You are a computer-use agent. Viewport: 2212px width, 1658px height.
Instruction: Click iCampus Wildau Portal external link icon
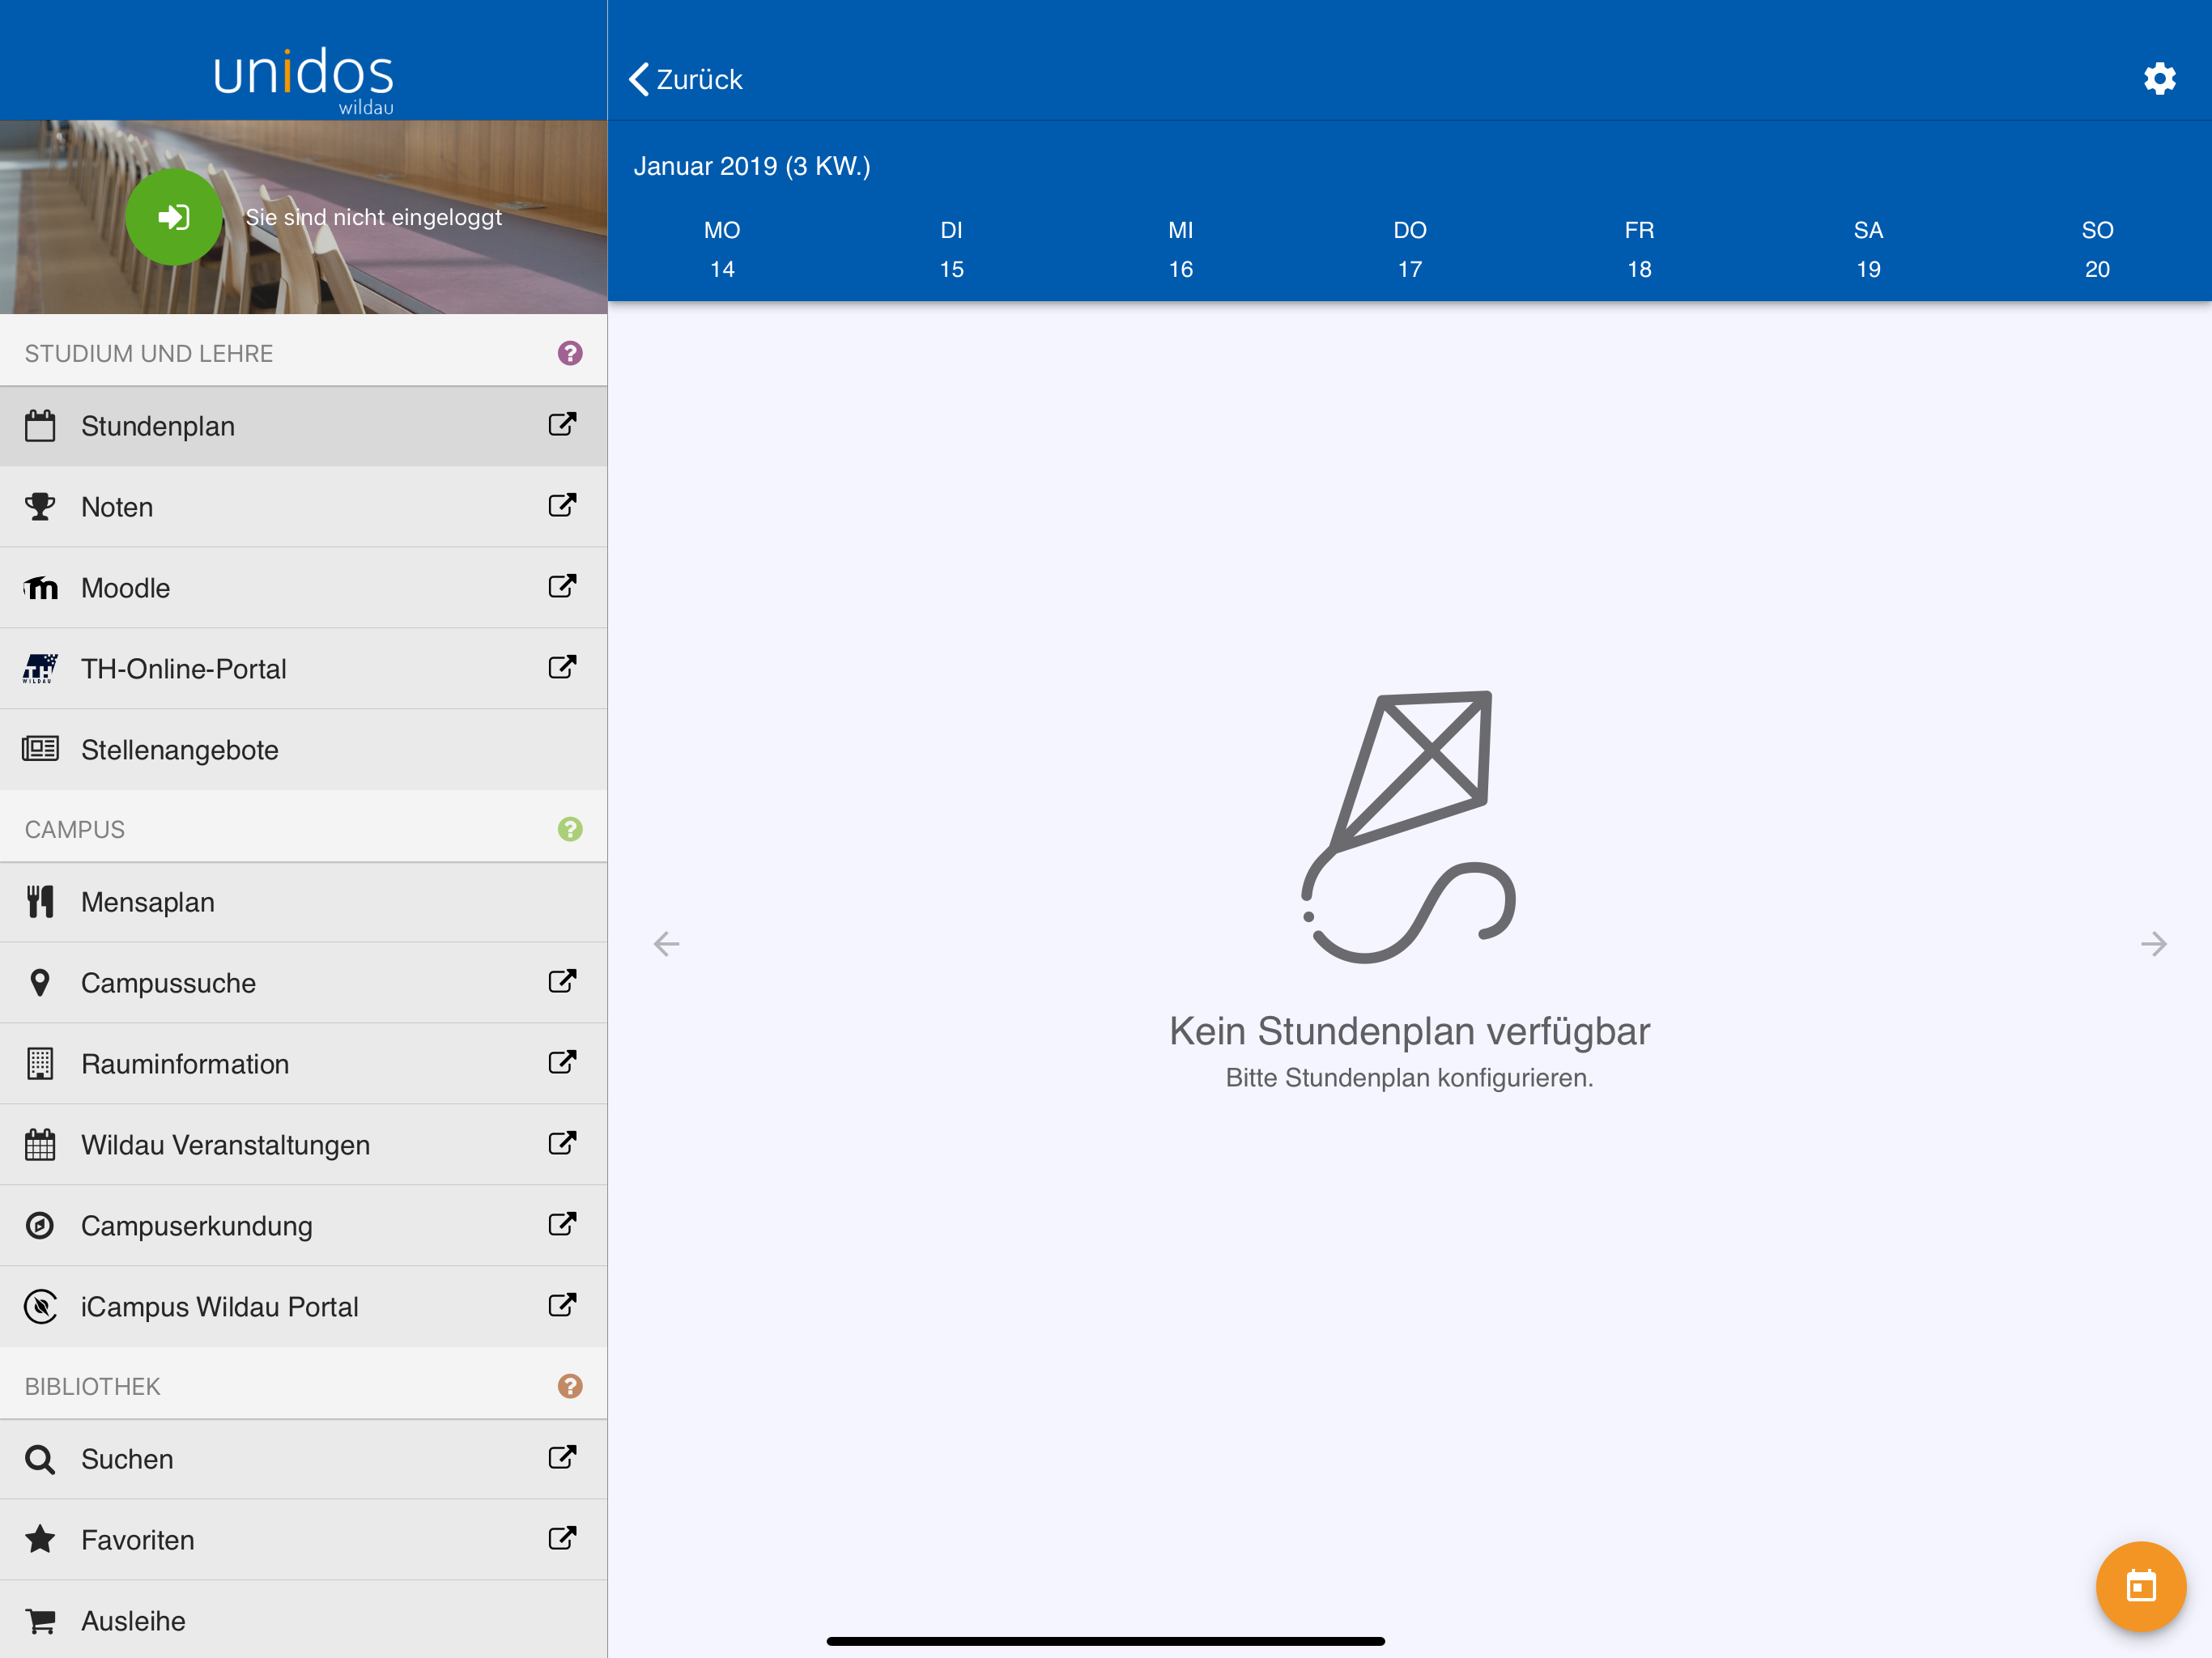[x=562, y=1305]
